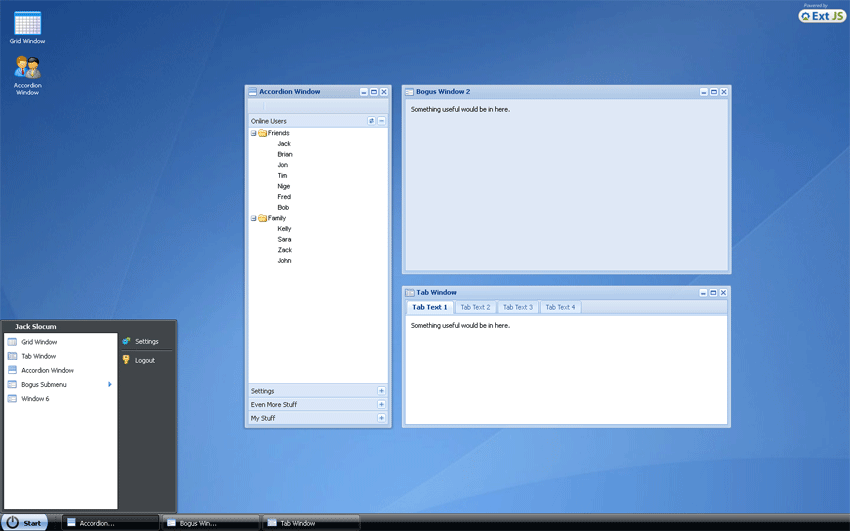Click Tab Window icon in start menu

(x=12, y=356)
